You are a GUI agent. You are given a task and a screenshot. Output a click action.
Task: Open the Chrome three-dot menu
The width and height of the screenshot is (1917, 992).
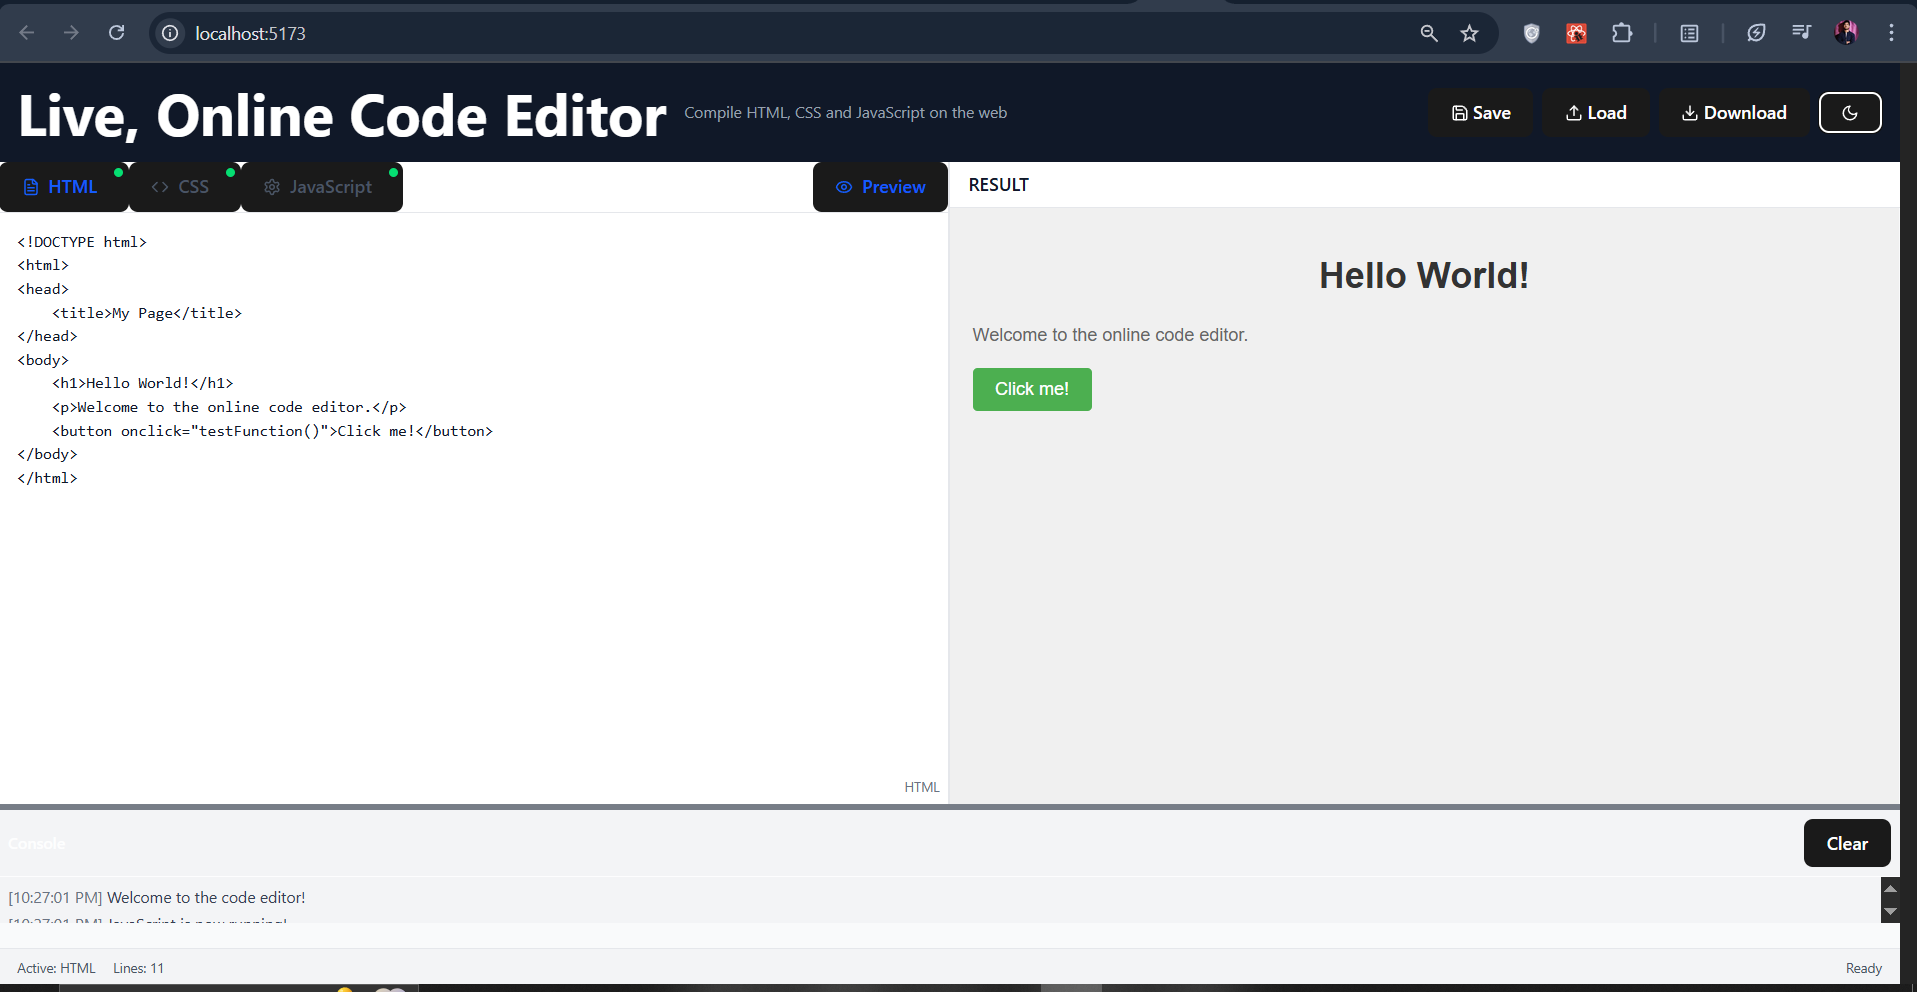point(1891,33)
